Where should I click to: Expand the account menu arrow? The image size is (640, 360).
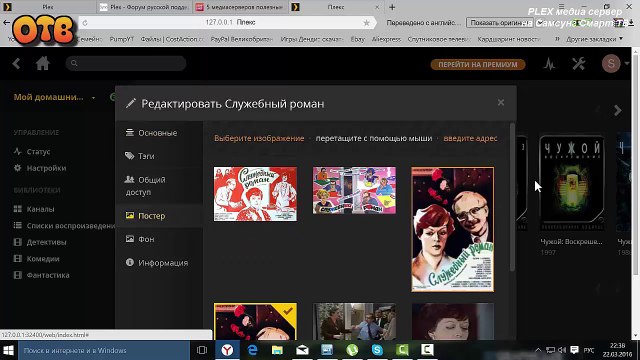coord(627,63)
